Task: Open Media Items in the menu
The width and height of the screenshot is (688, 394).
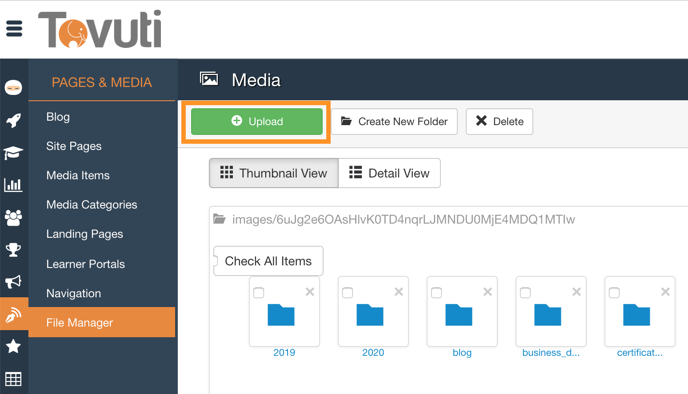Action: [78, 176]
